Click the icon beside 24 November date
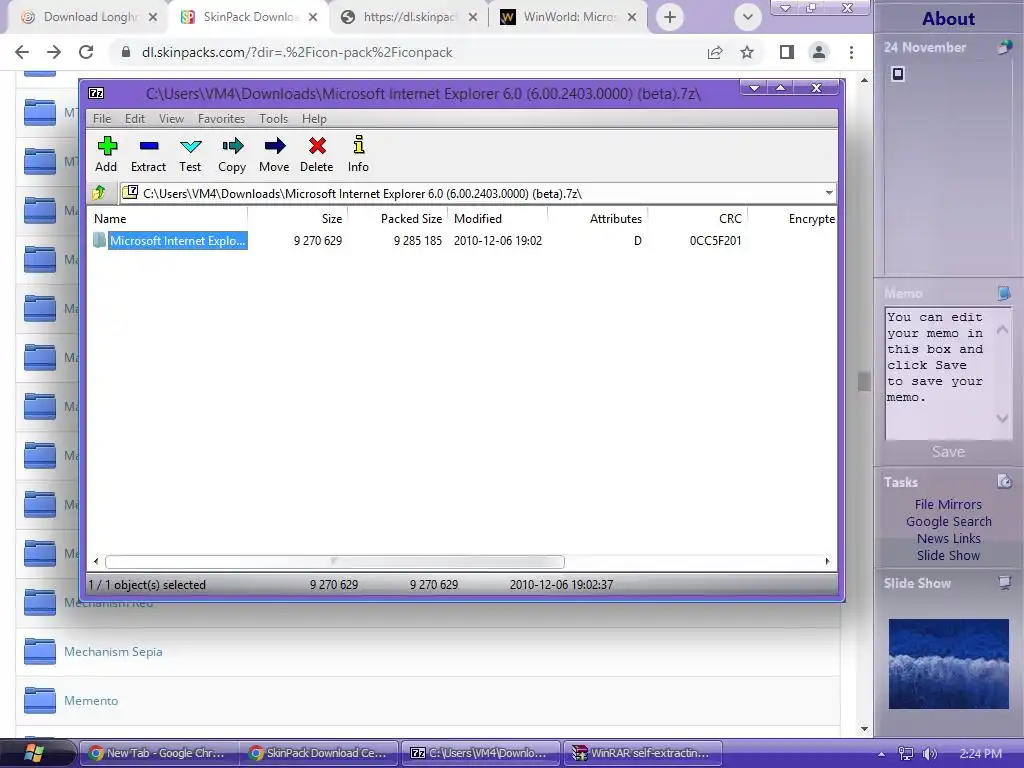 [1004, 47]
